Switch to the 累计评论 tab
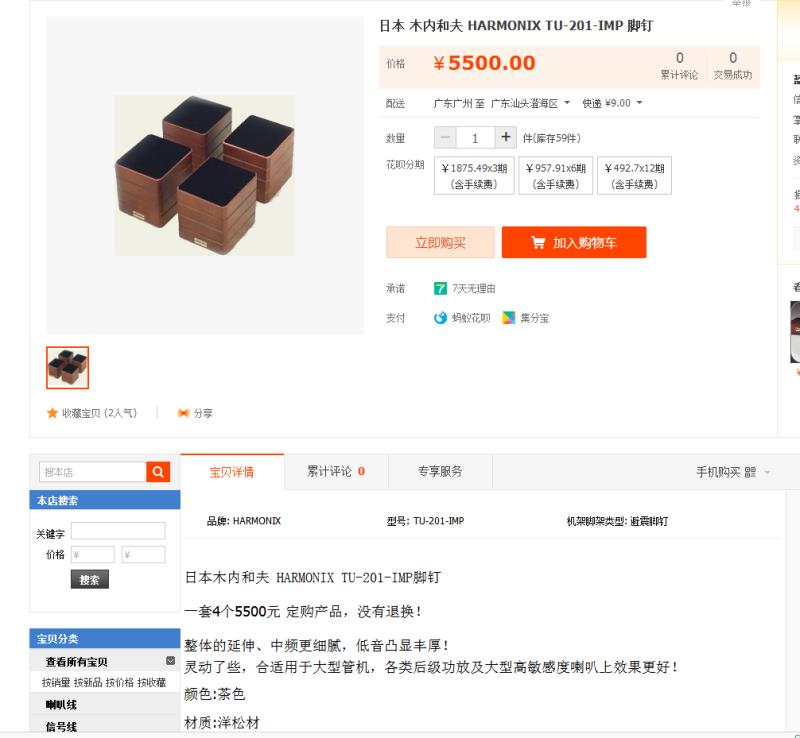Image resolution: width=800 pixels, height=738 pixels. [336, 472]
